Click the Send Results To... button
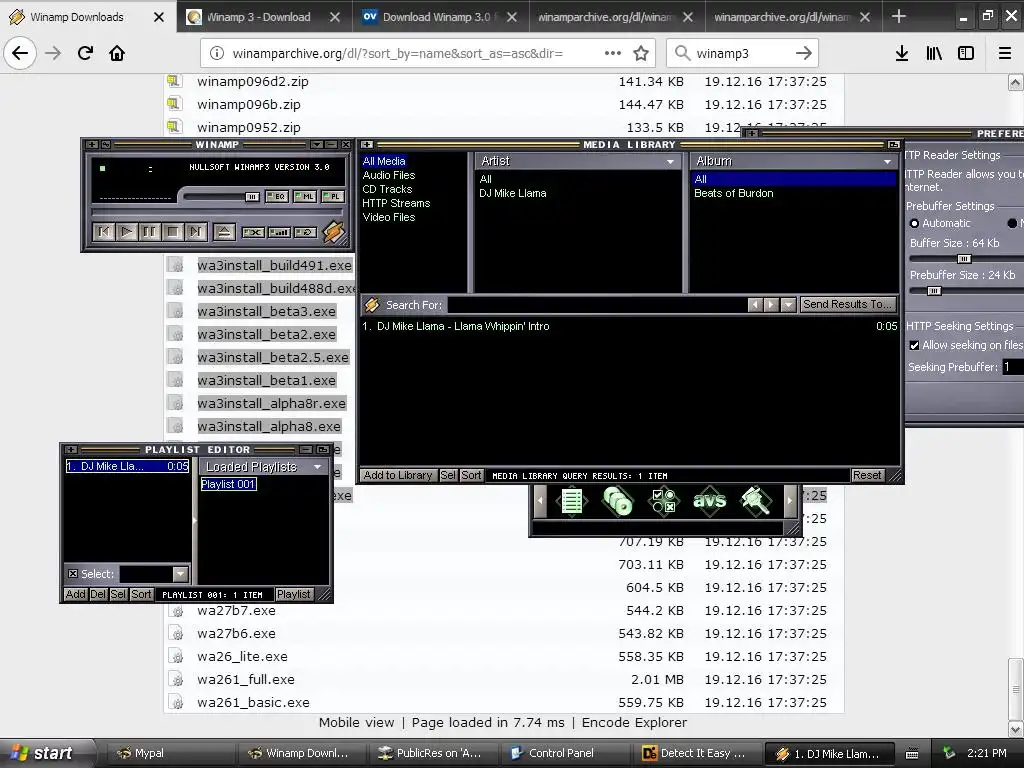This screenshot has width=1024, height=768. [846, 304]
